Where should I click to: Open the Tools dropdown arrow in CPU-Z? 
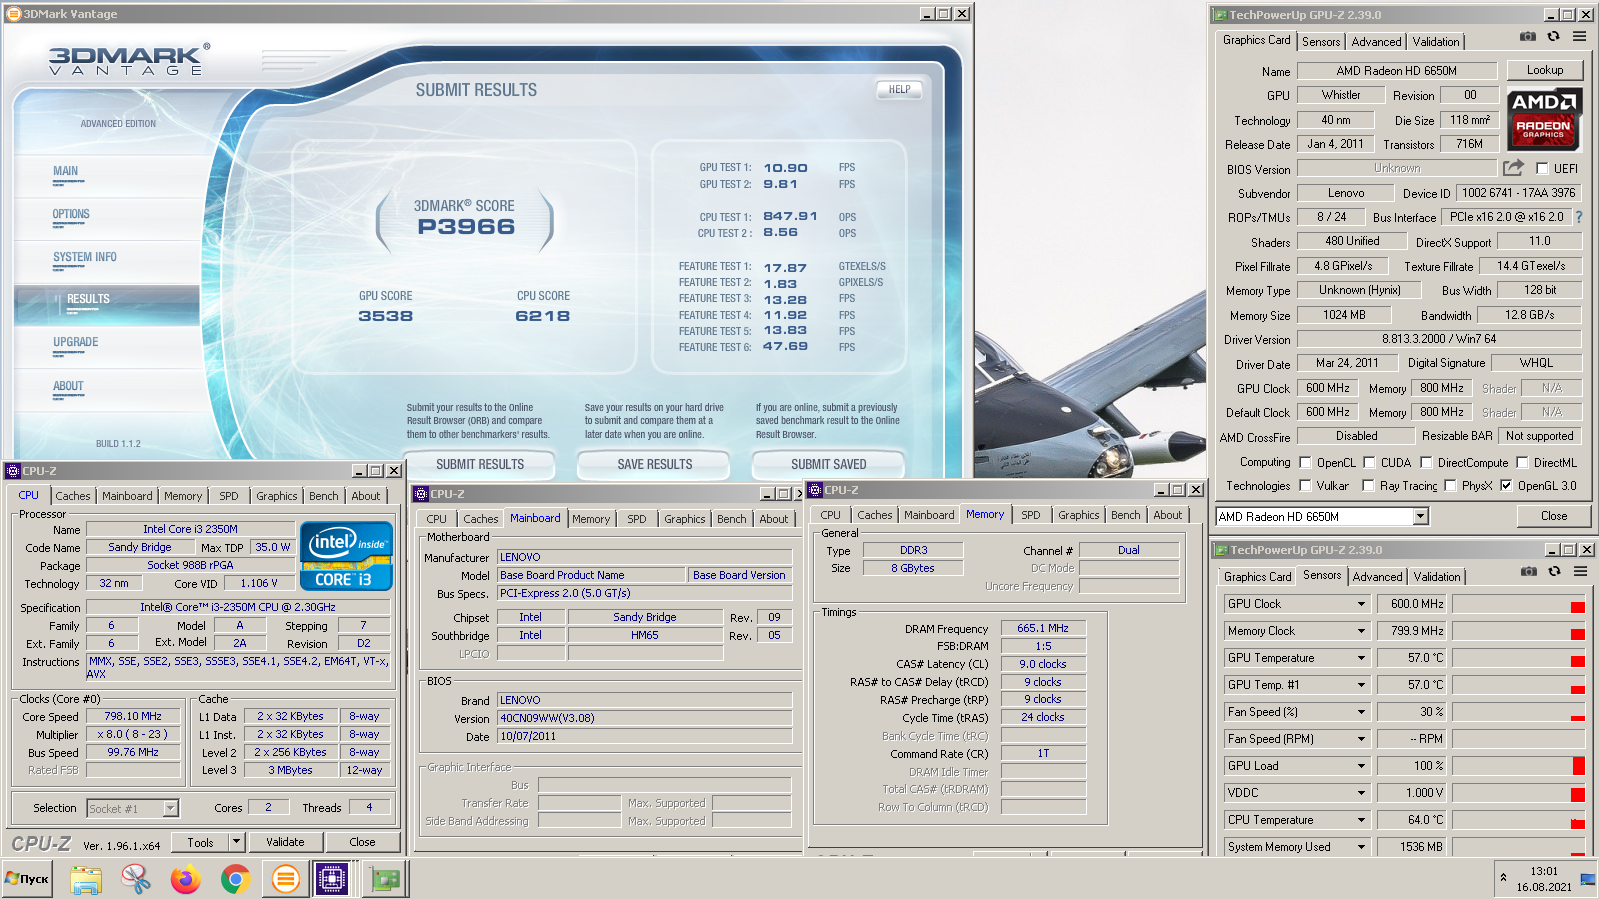coord(236,842)
